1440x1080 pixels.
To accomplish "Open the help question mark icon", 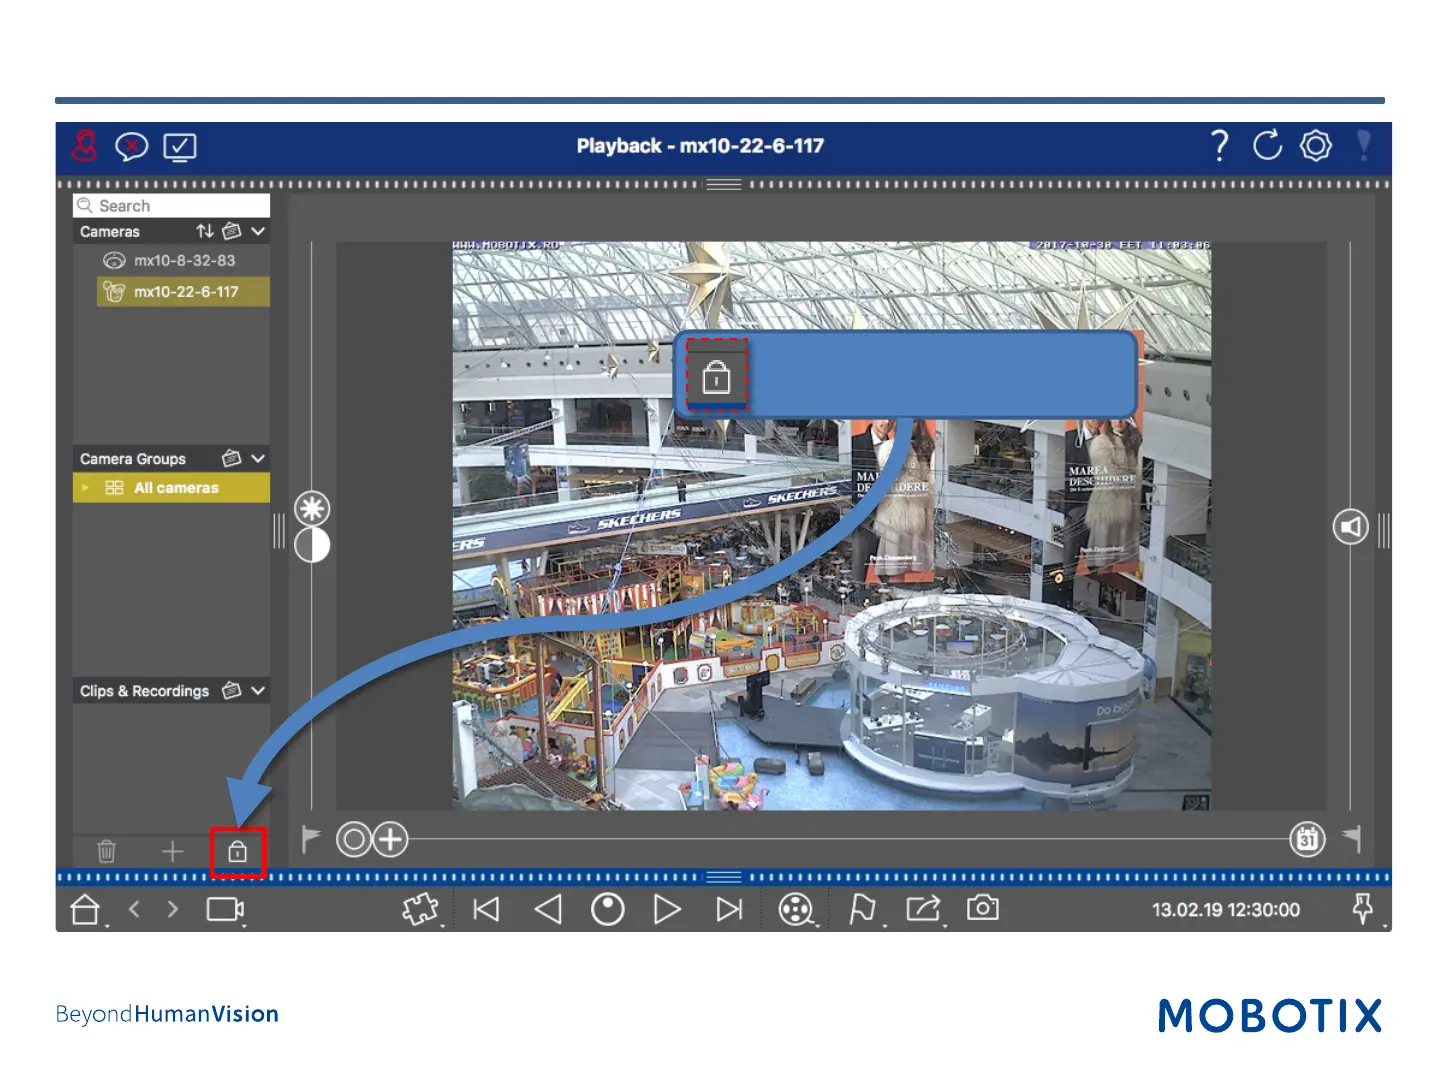I will pyautogui.click(x=1219, y=146).
